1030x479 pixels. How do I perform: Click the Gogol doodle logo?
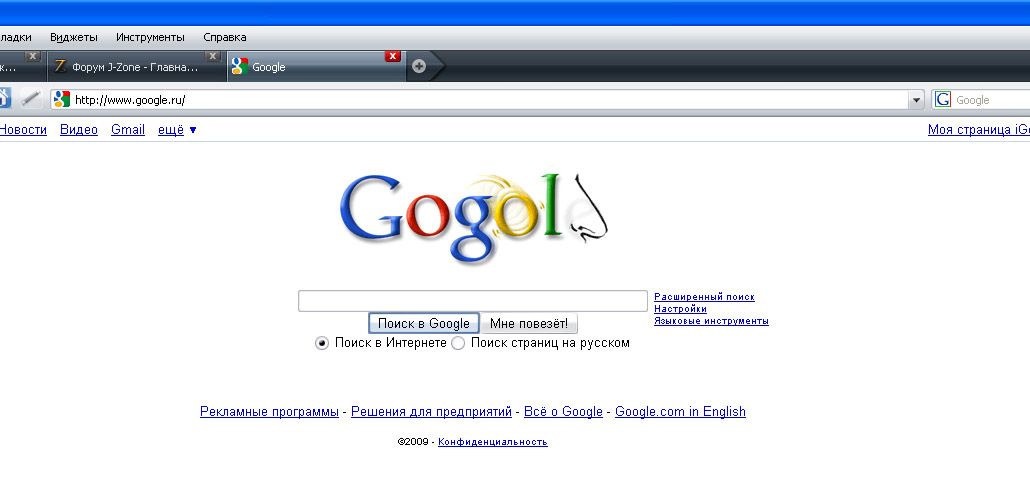(474, 219)
